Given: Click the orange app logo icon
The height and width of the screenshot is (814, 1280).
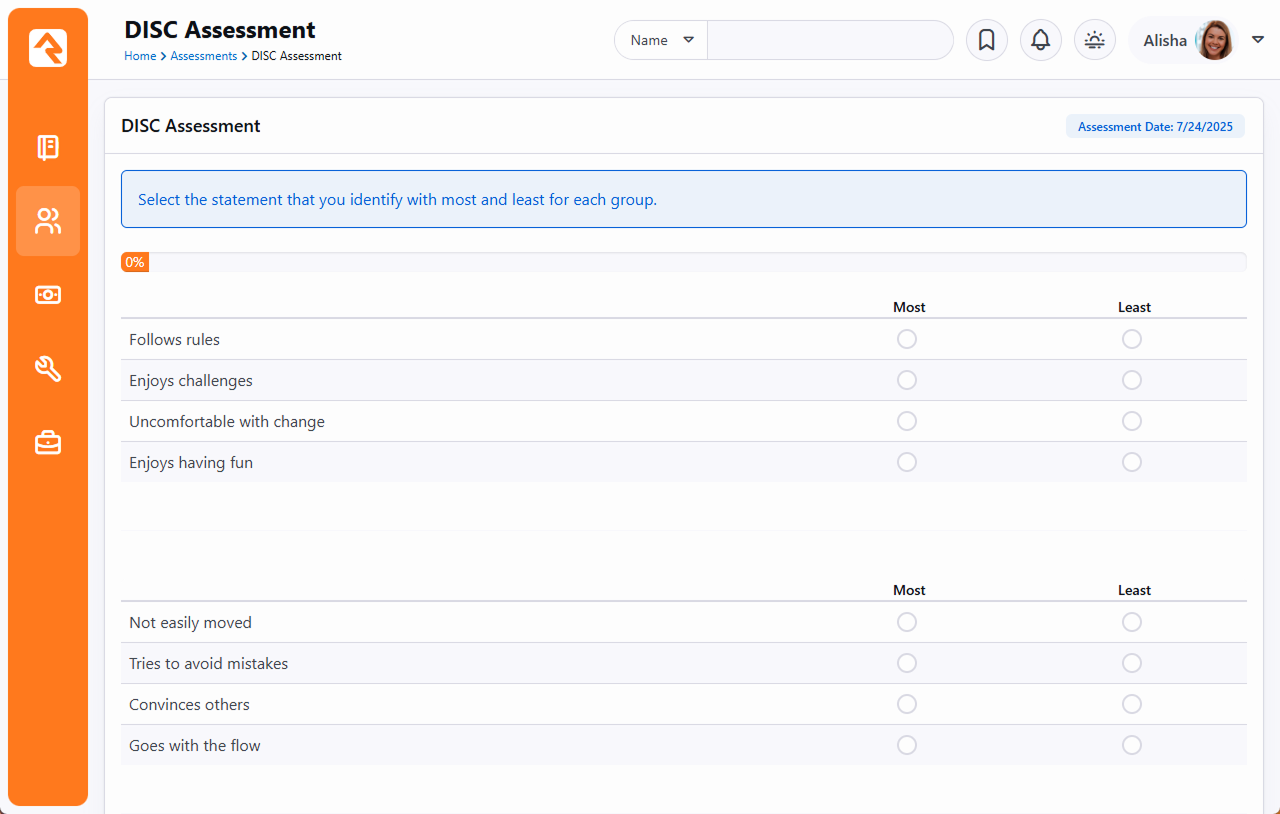Looking at the screenshot, I should [48, 48].
